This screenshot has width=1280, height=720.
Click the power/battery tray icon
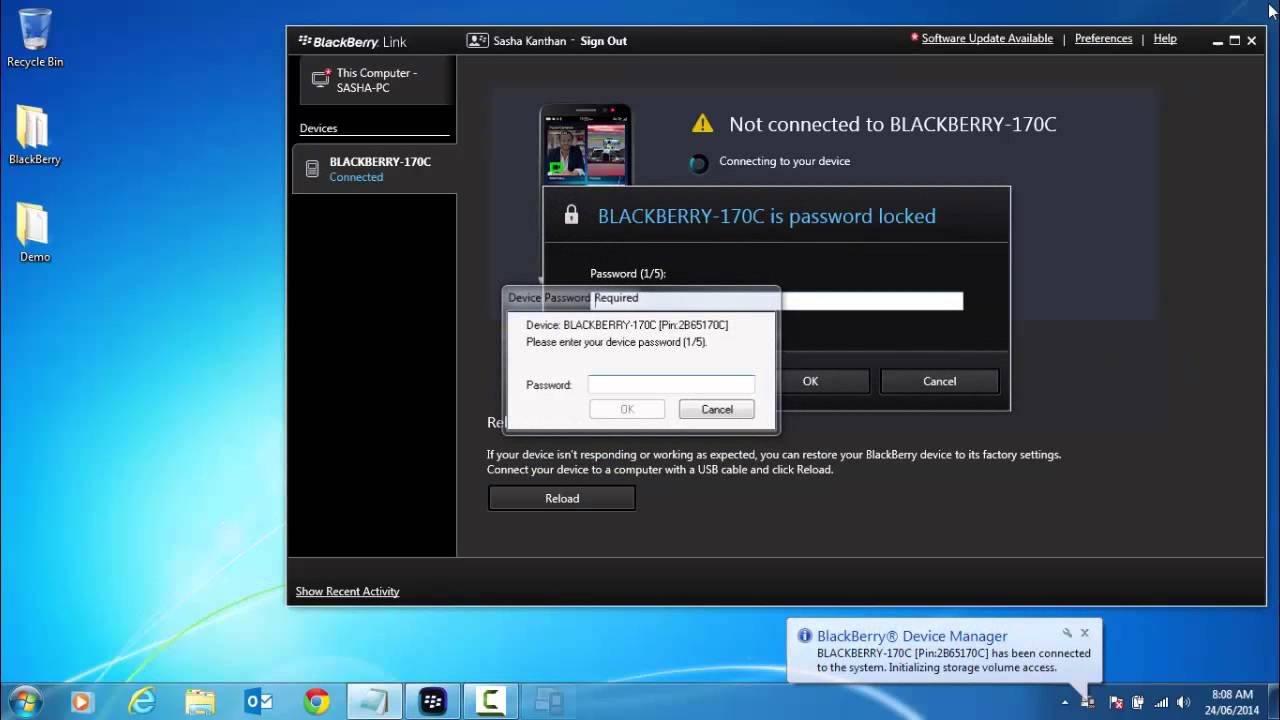1138,702
